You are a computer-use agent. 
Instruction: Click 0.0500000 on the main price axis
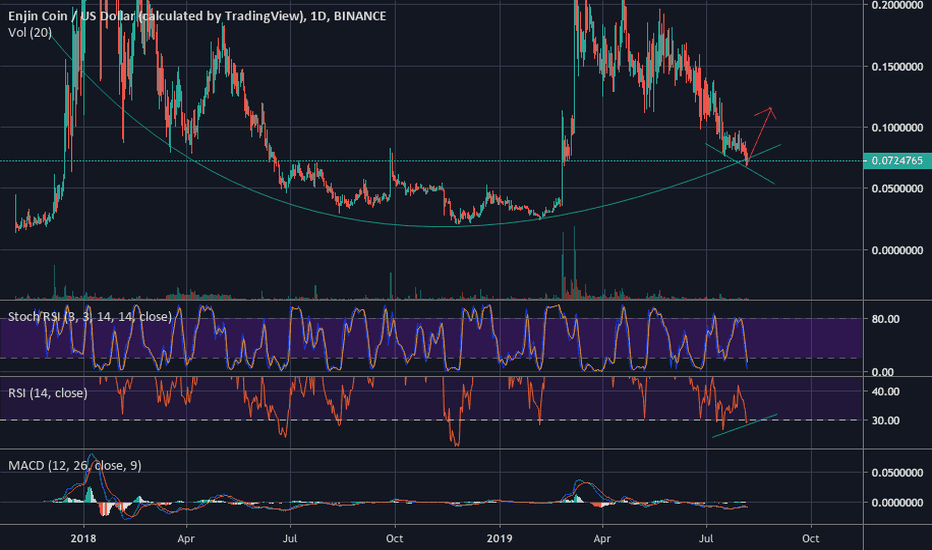897,189
